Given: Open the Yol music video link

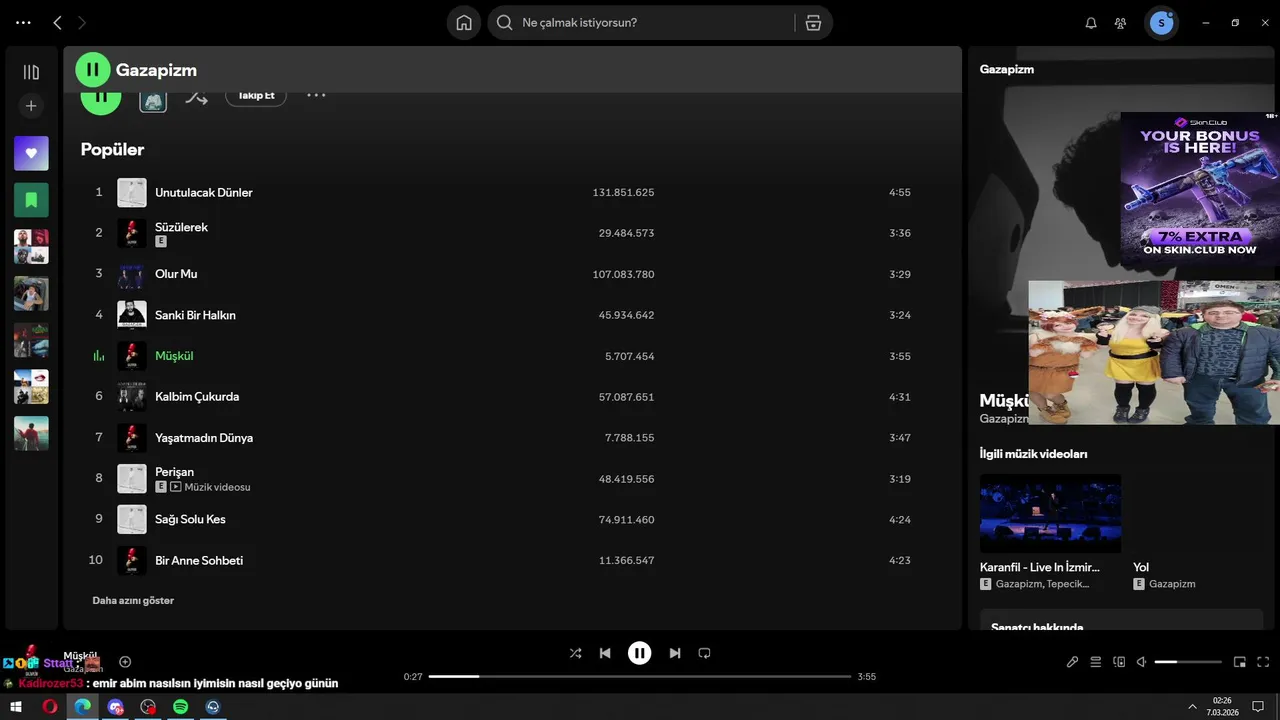Looking at the screenshot, I should coord(1141,567).
